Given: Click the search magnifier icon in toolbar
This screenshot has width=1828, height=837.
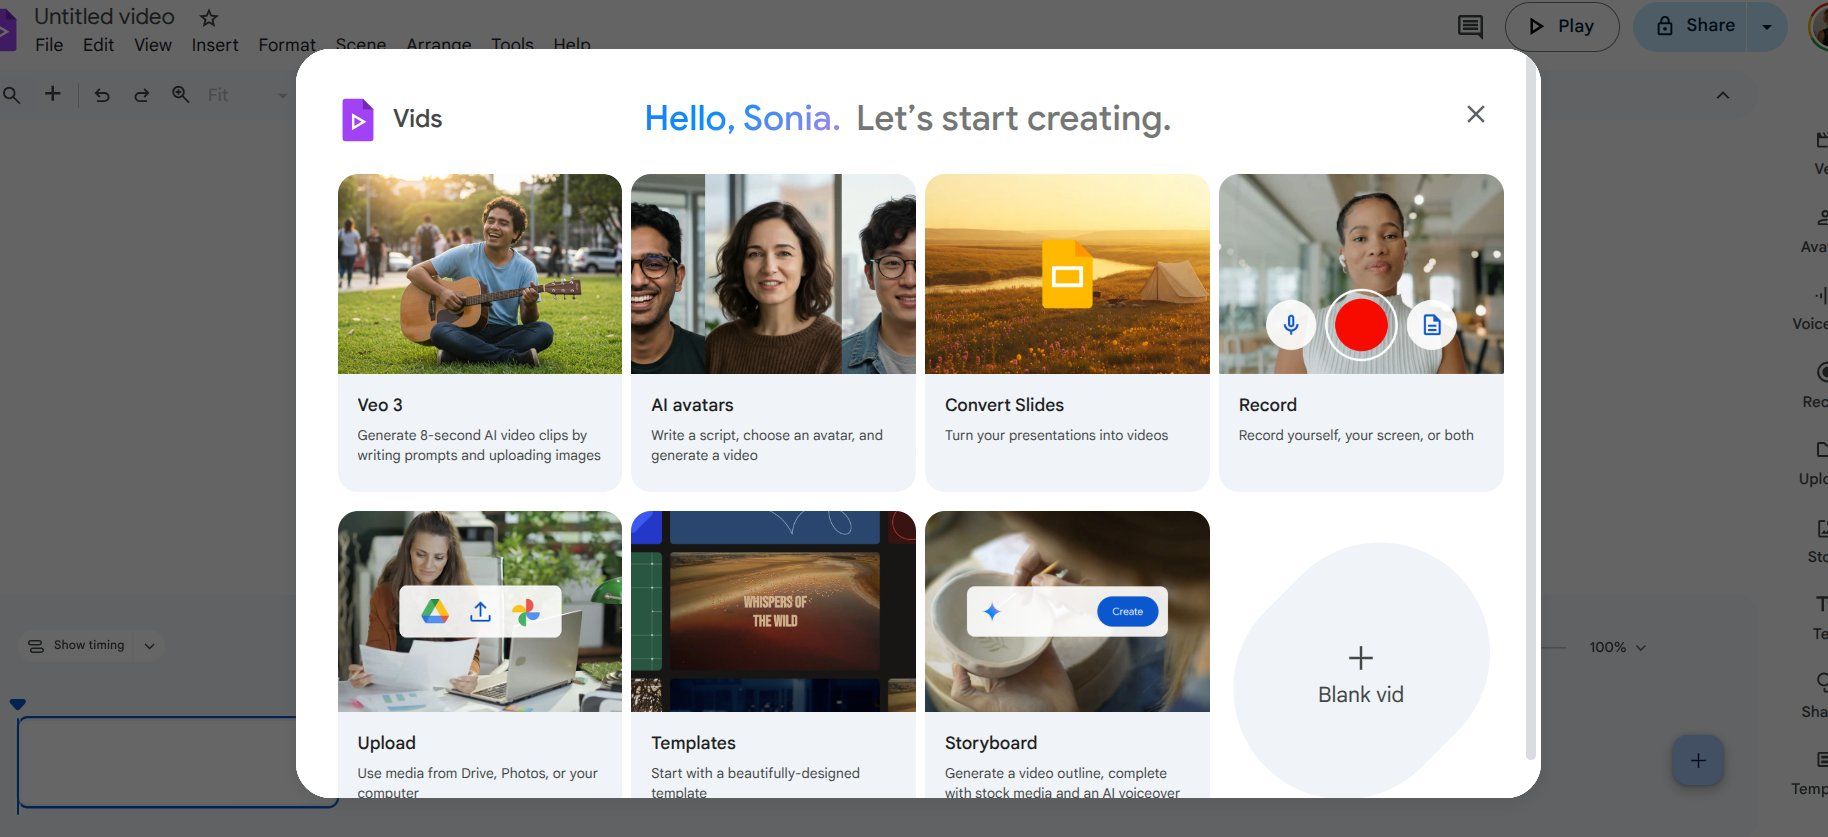Looking at the screenshot, I should (12, 95).
